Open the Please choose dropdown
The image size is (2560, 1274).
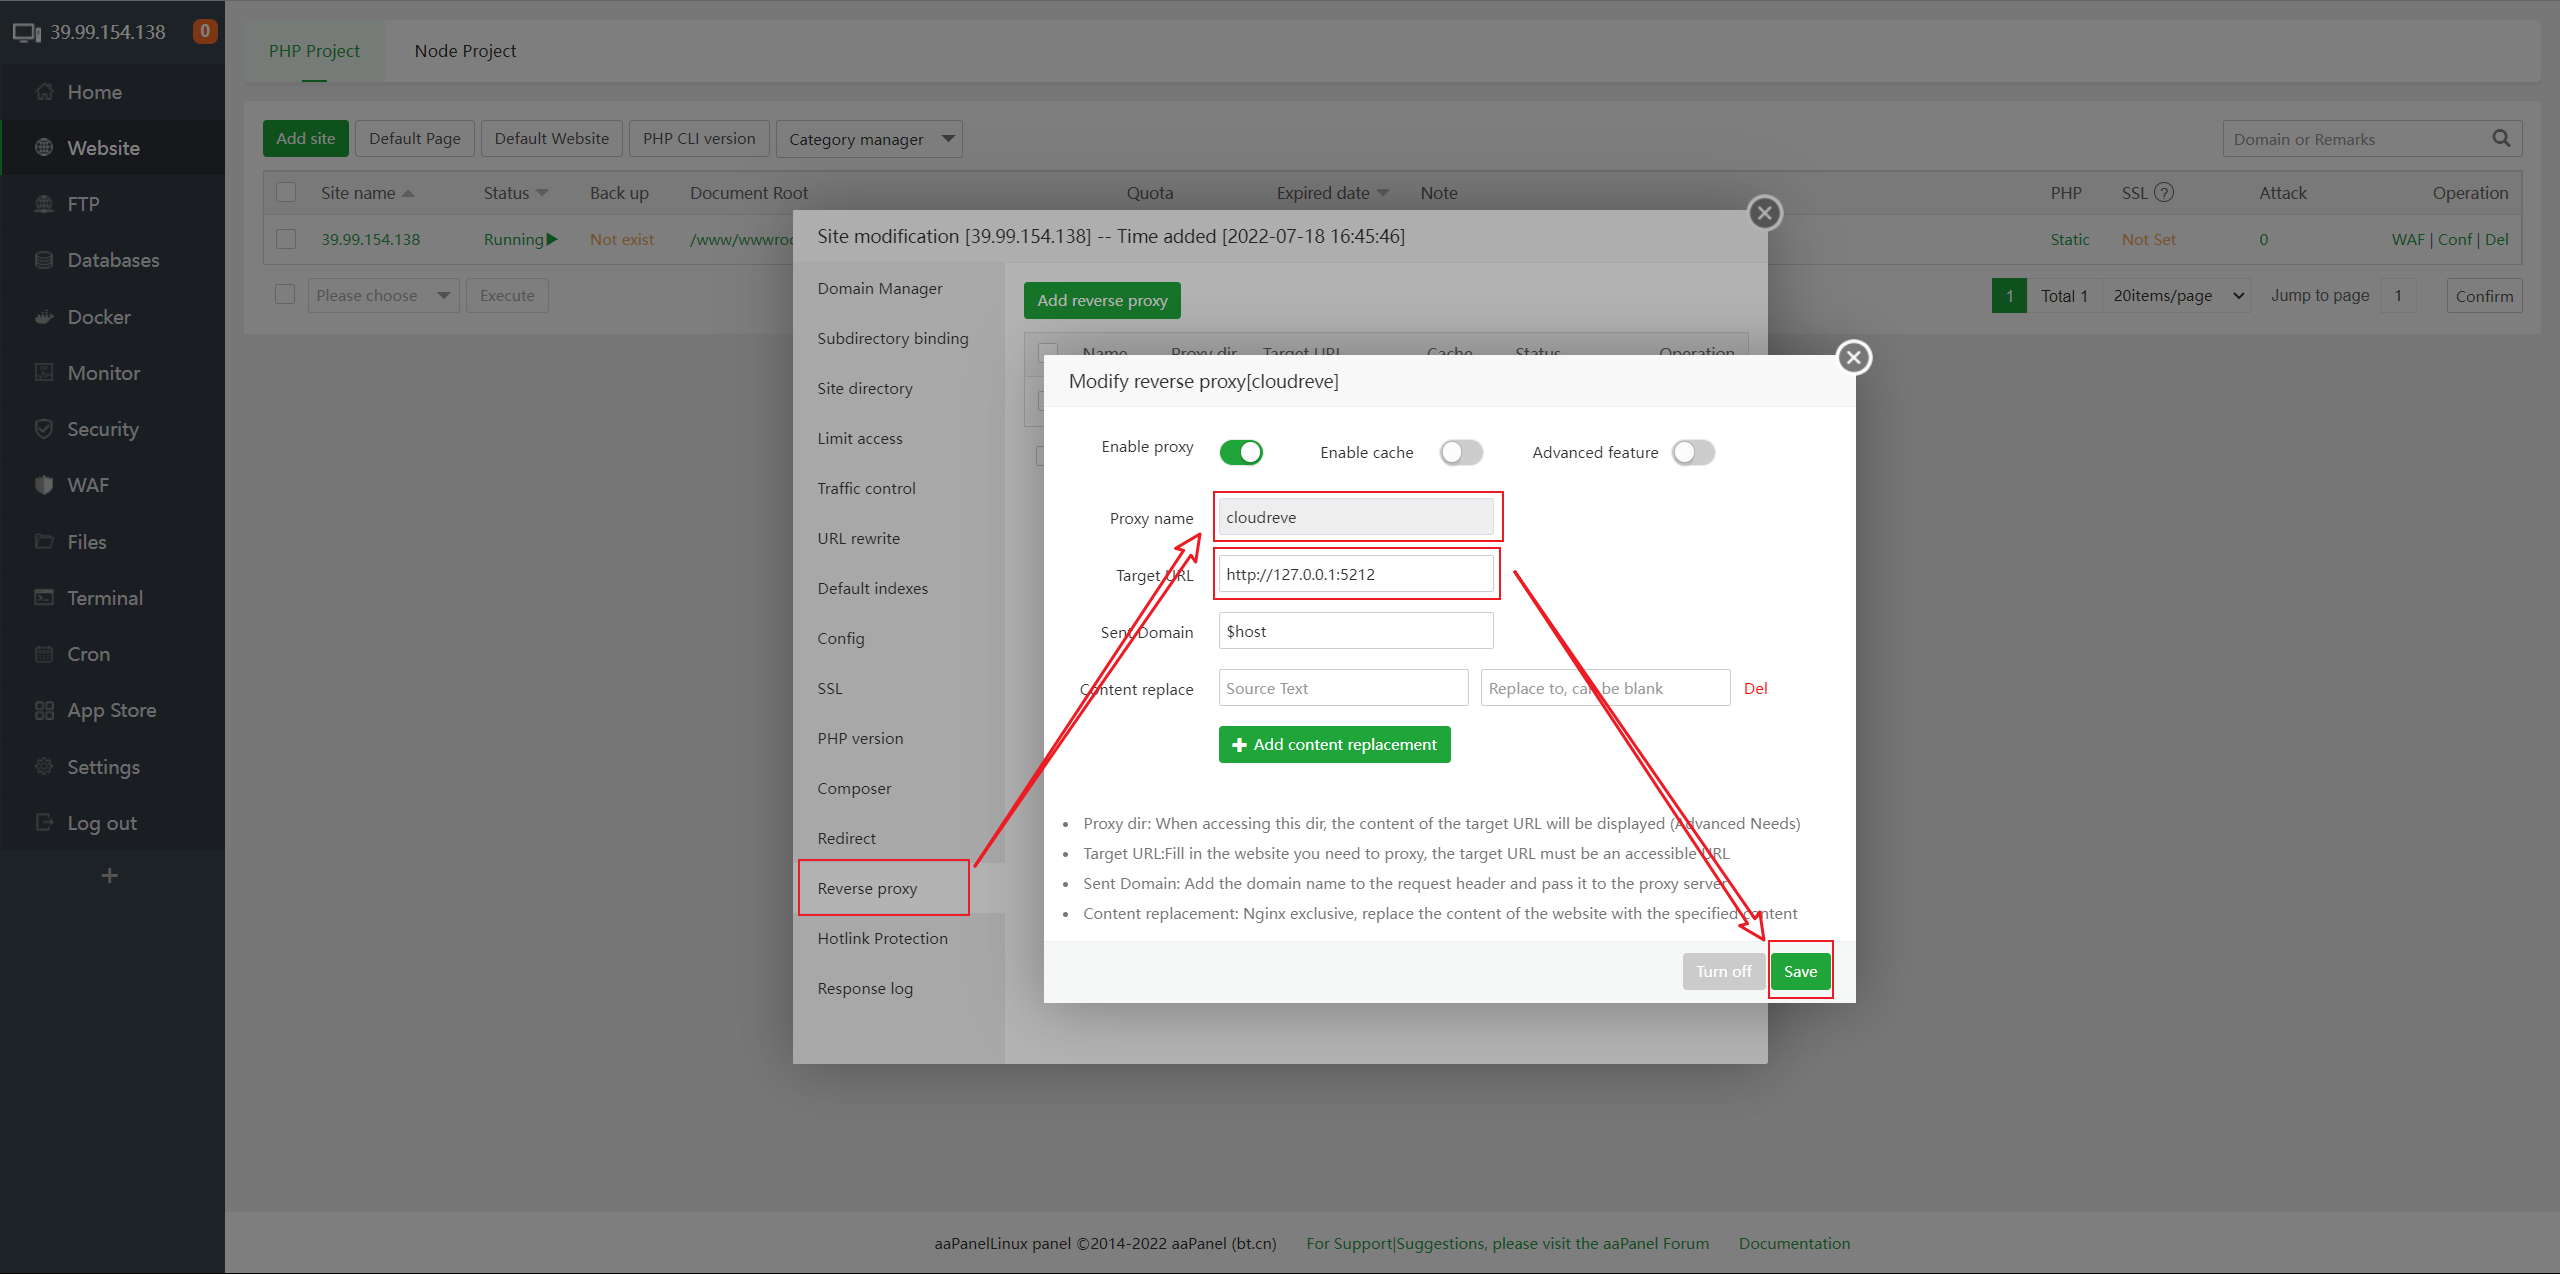pos(382,296)
